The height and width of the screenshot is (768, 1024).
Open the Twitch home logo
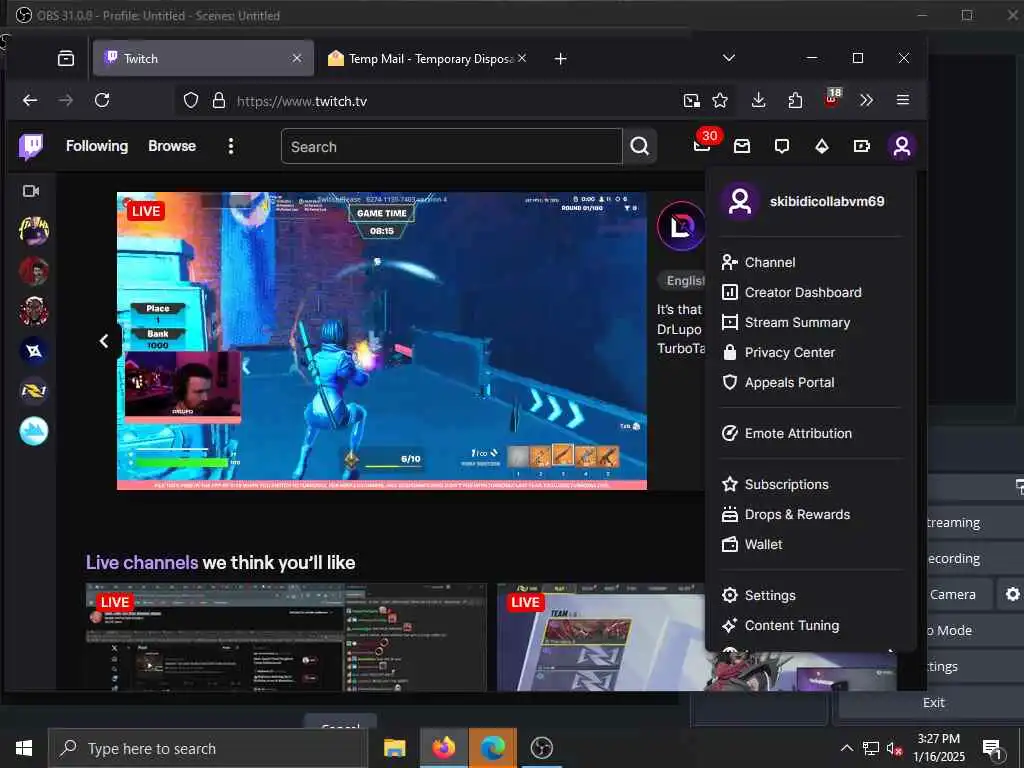(x=31, y=146)
